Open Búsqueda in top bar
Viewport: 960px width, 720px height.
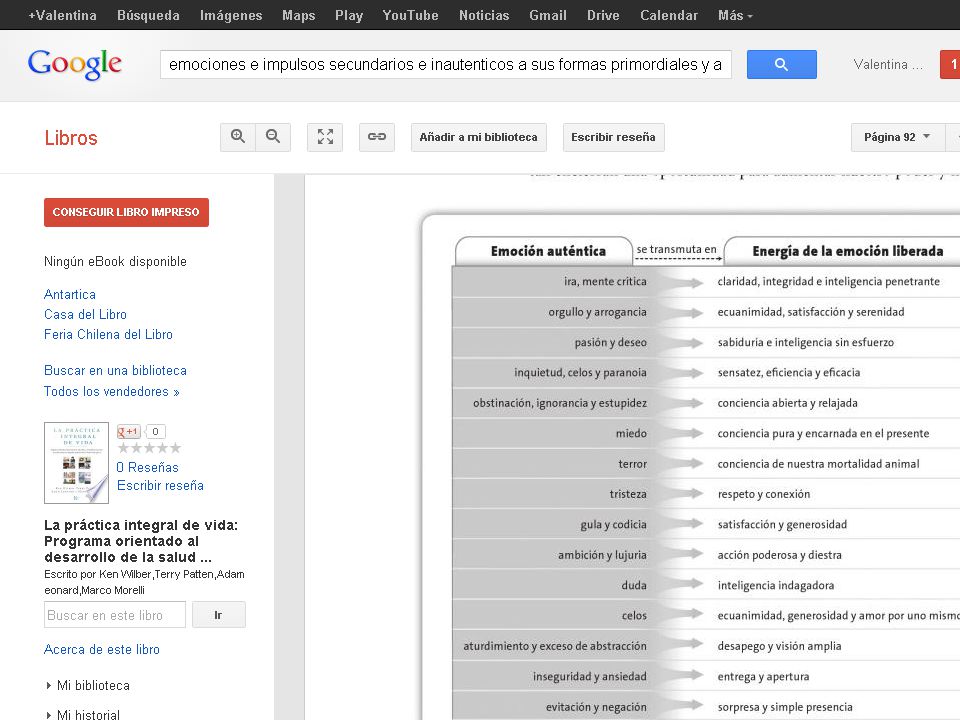point(148,15)
